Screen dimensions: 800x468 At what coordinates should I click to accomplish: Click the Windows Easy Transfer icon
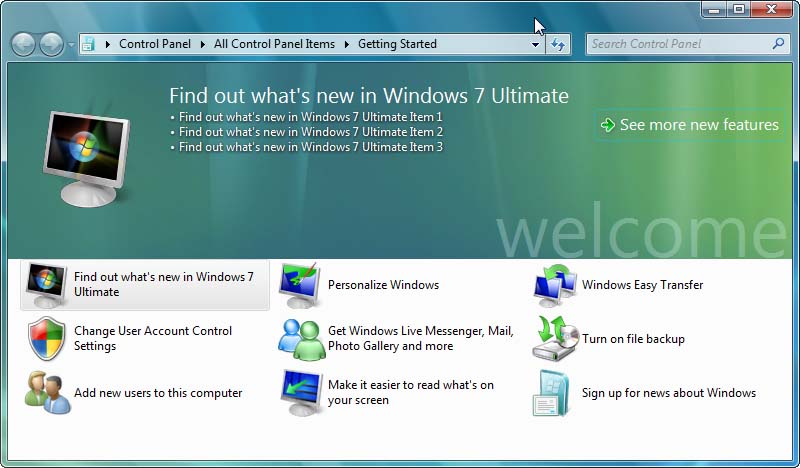pos(553,285)
